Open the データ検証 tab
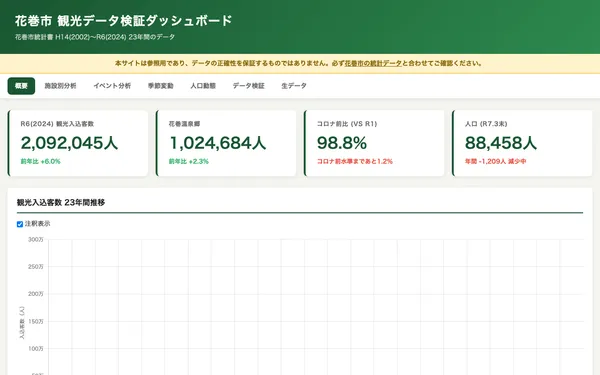The width and height of the screenshot is (600, 375). pos(249,86)
